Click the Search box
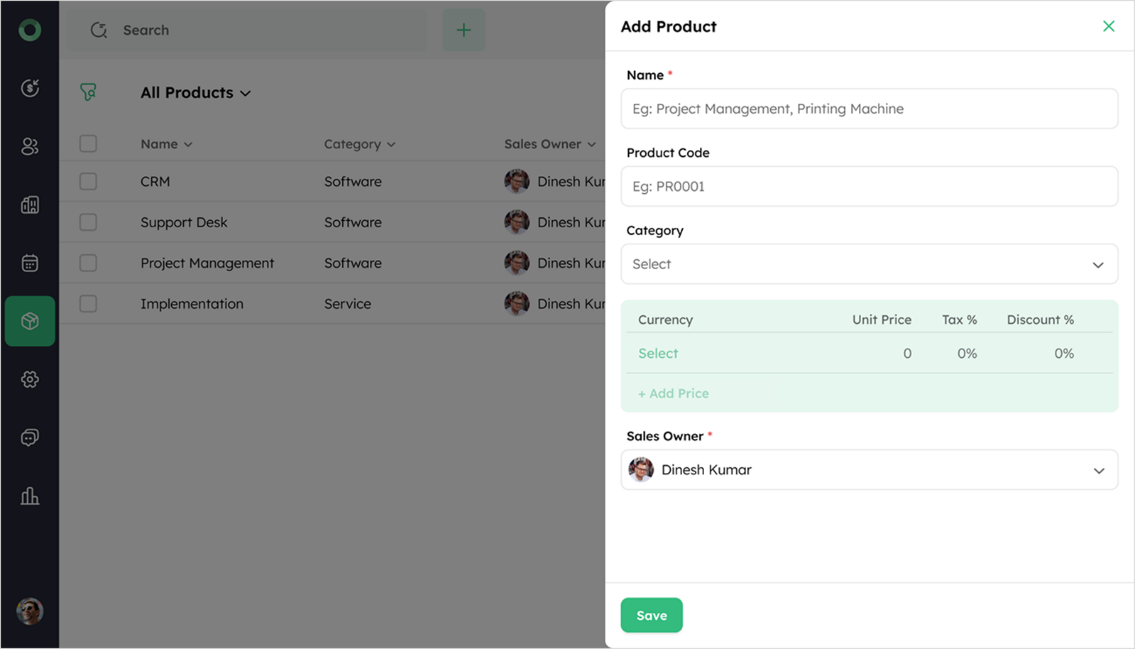Screen dimensions: 1135x649 [247, 30]
